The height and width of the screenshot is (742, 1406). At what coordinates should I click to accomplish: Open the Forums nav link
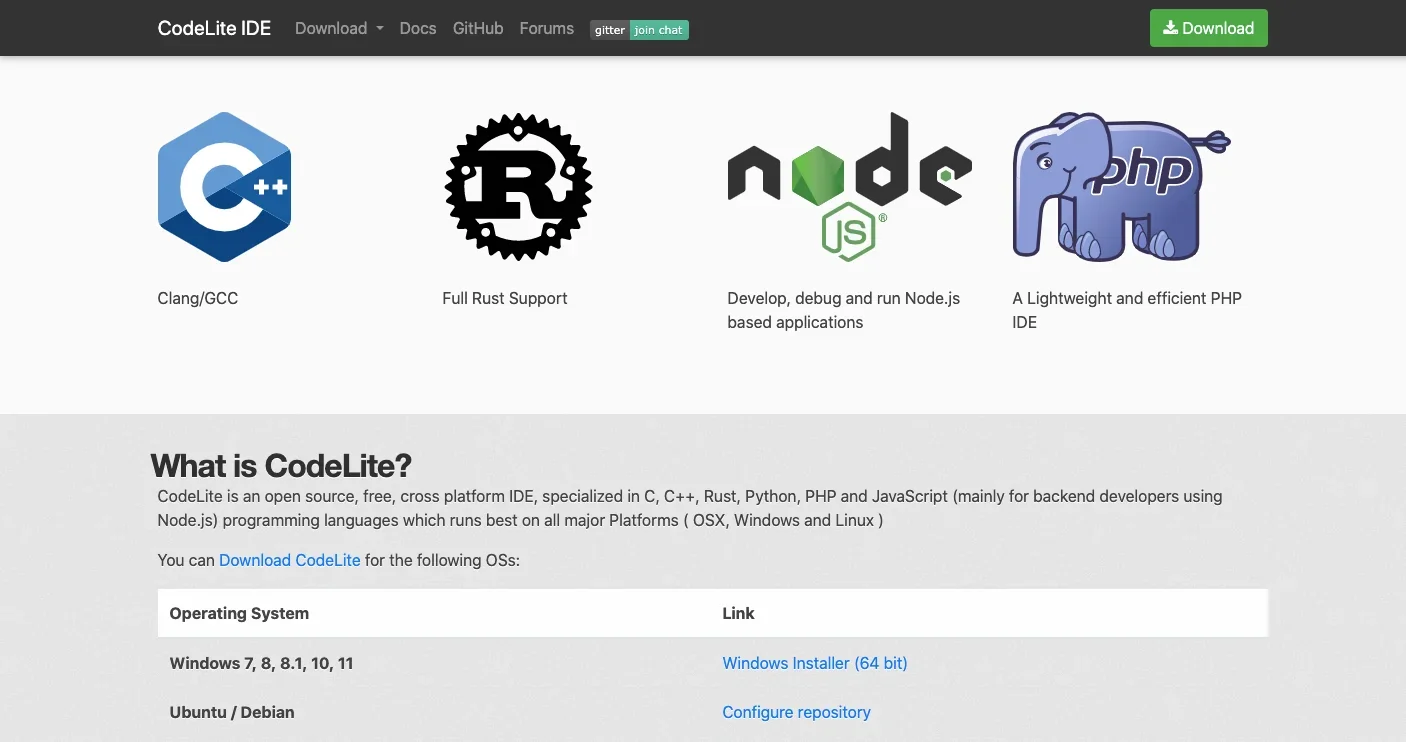tap(546, 28)
